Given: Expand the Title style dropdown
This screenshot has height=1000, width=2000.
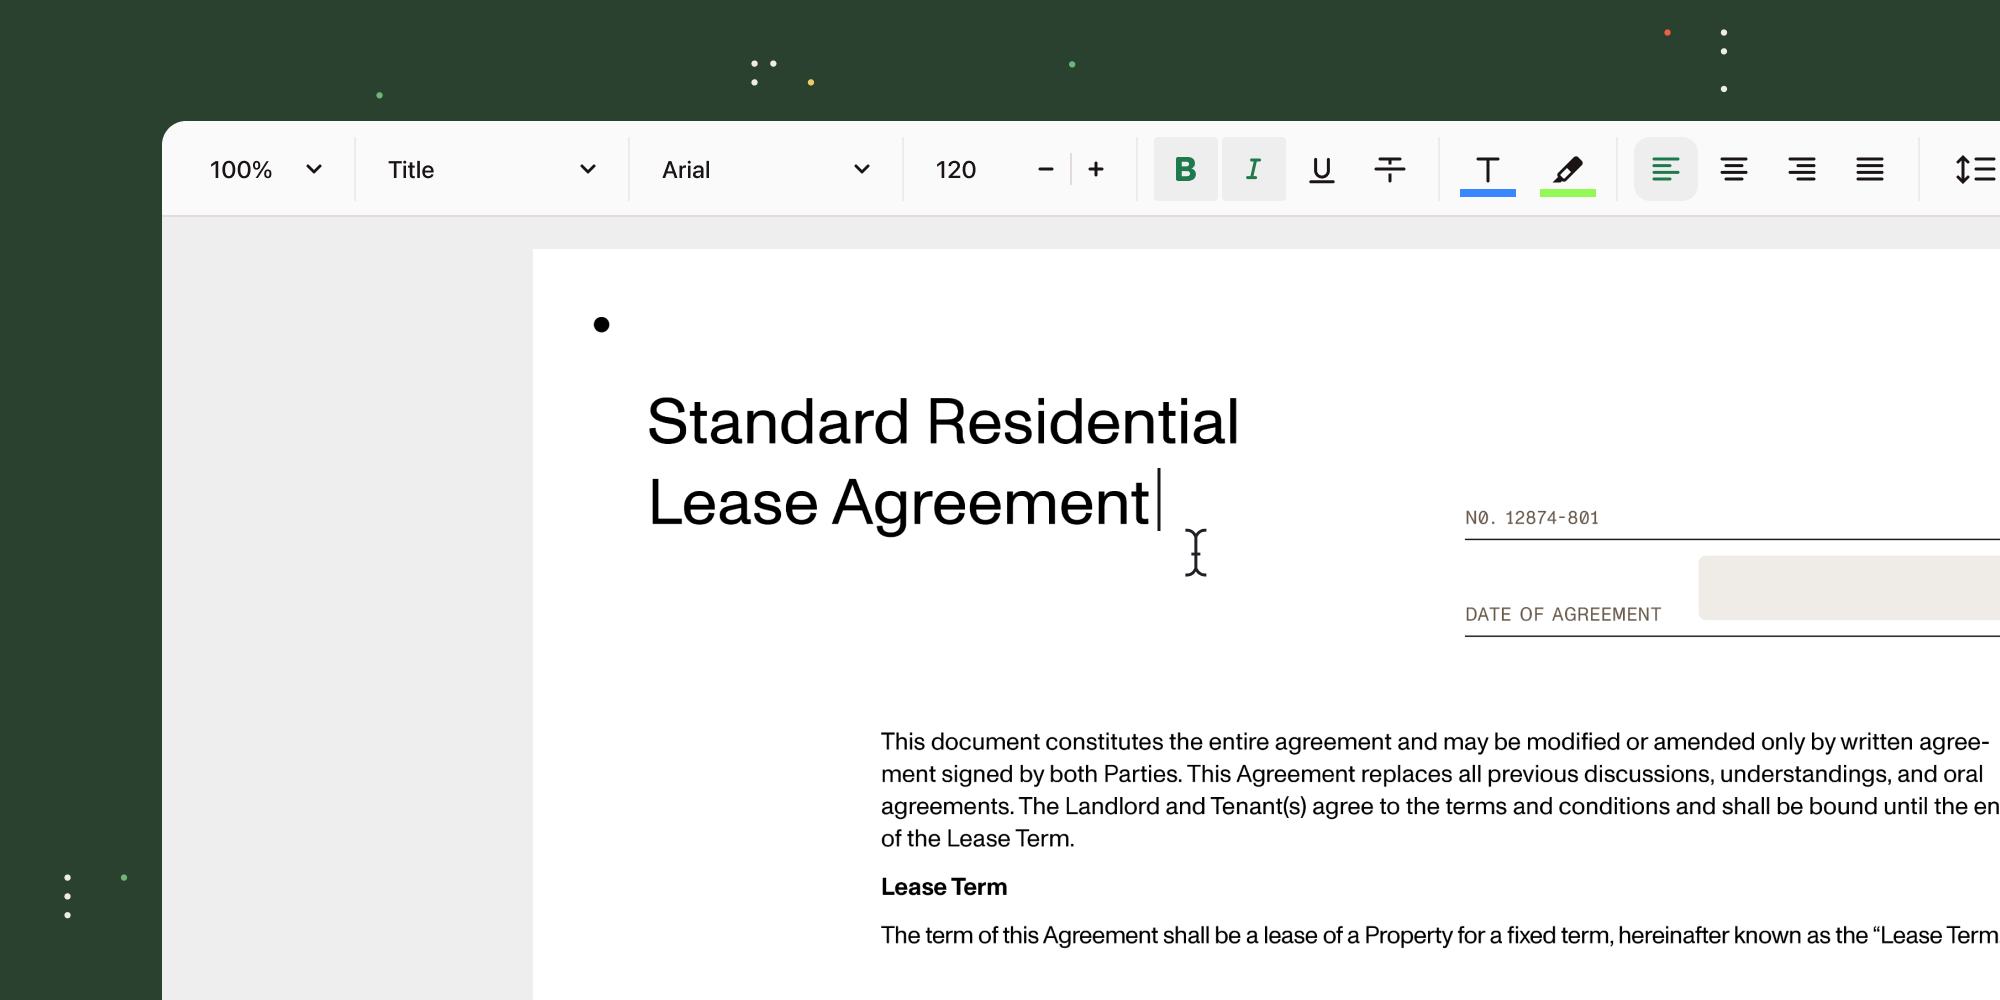Looking at the screenshot, I should (x=491, y=169).
